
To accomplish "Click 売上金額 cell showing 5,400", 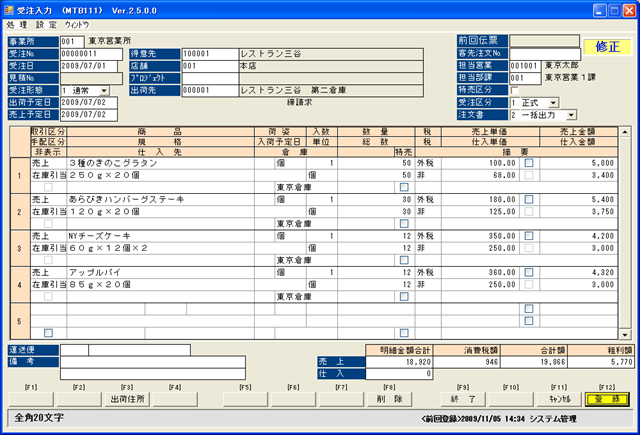I will coord(578,200).
